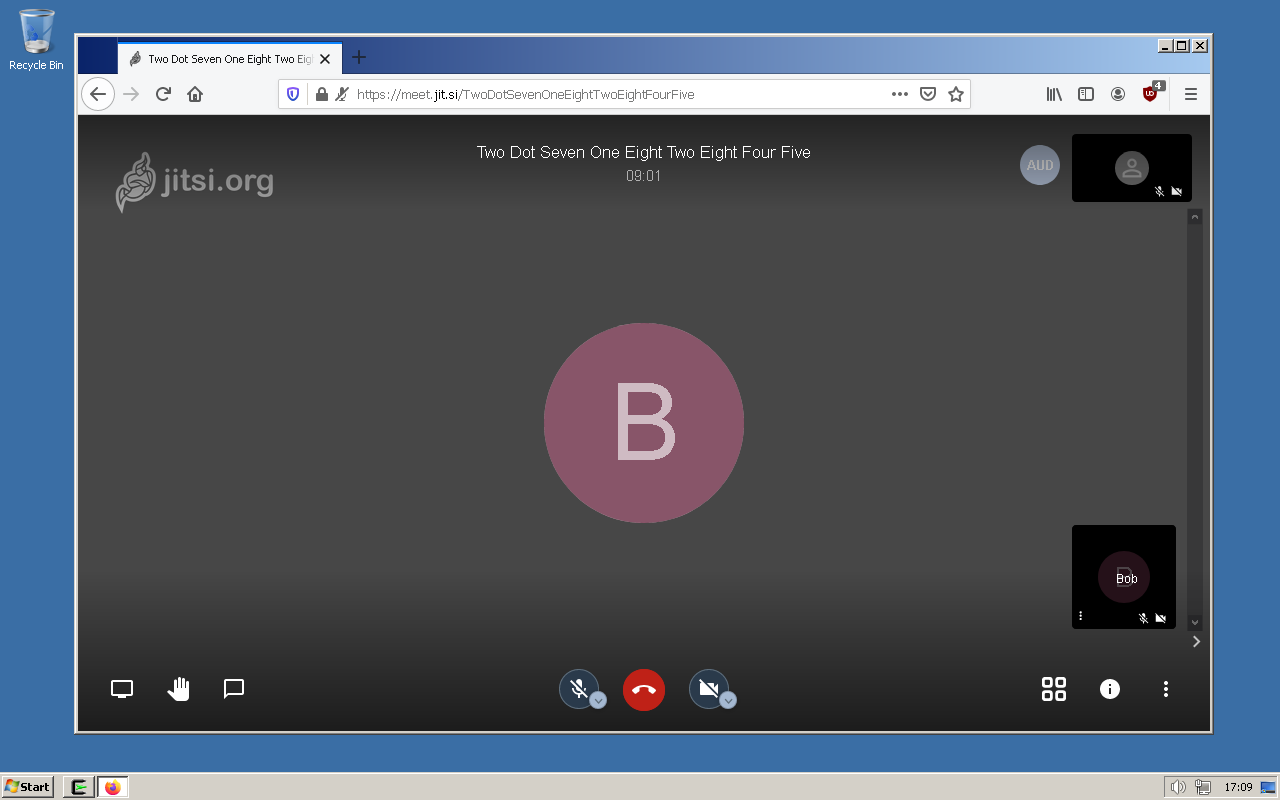Open the Recycle Bin

[36, 40]
